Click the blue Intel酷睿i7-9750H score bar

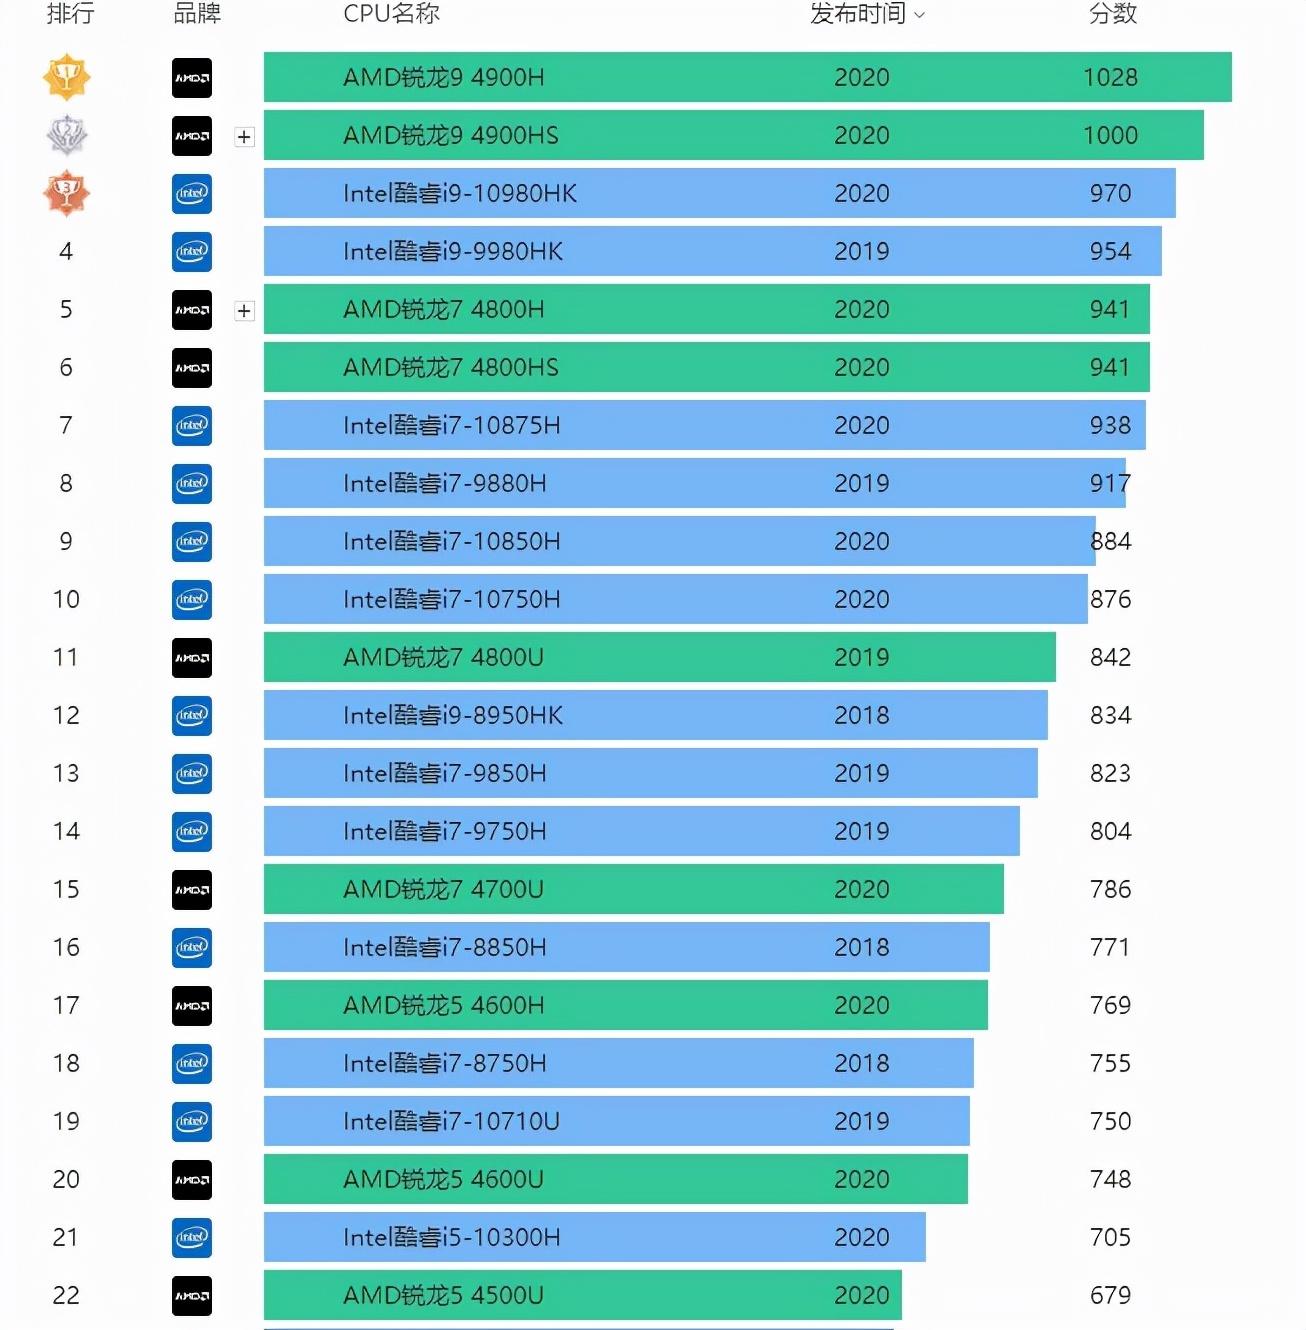[641, 831]
